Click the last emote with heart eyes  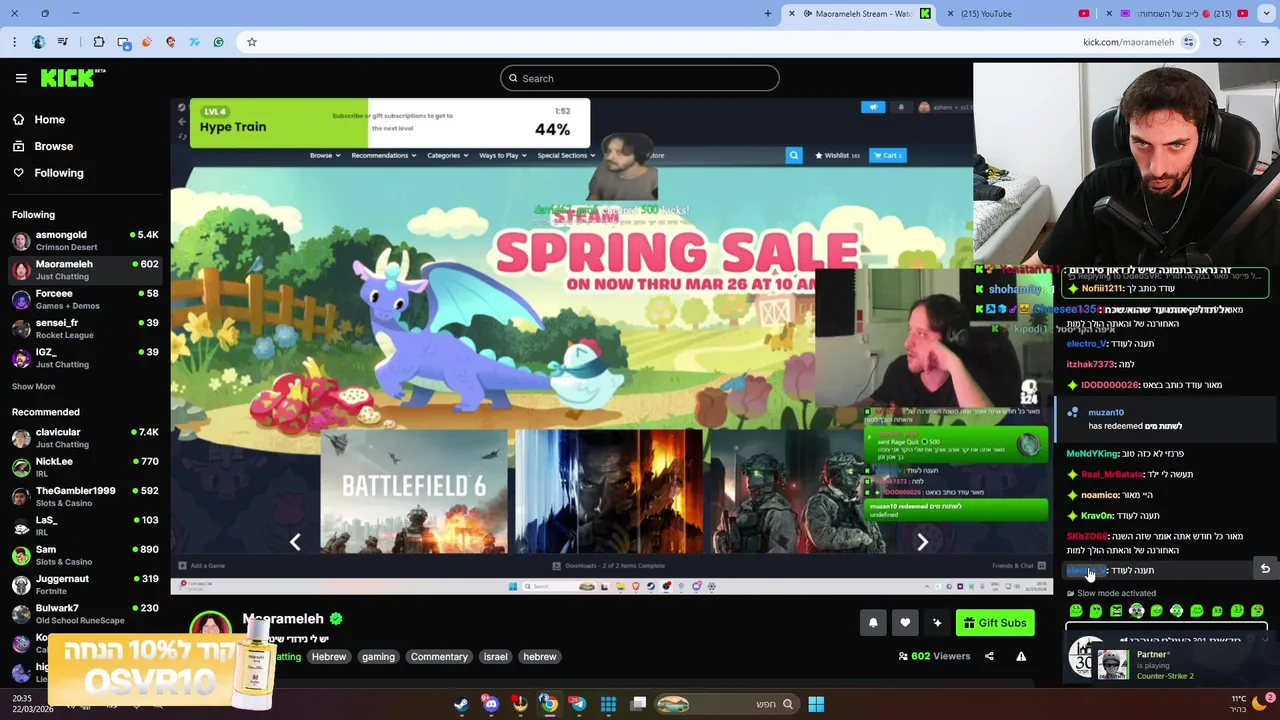[x=1257, y=611]
